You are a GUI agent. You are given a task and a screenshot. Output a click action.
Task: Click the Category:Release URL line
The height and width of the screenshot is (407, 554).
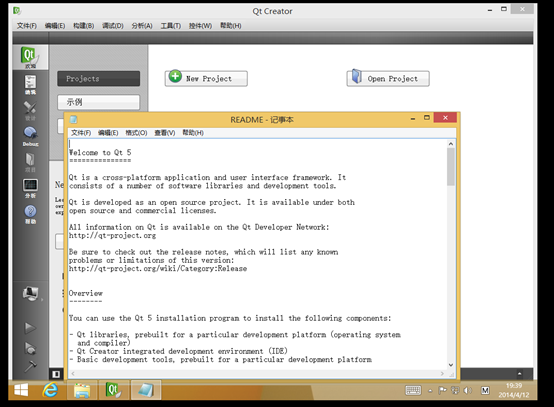tap(158, 269)
